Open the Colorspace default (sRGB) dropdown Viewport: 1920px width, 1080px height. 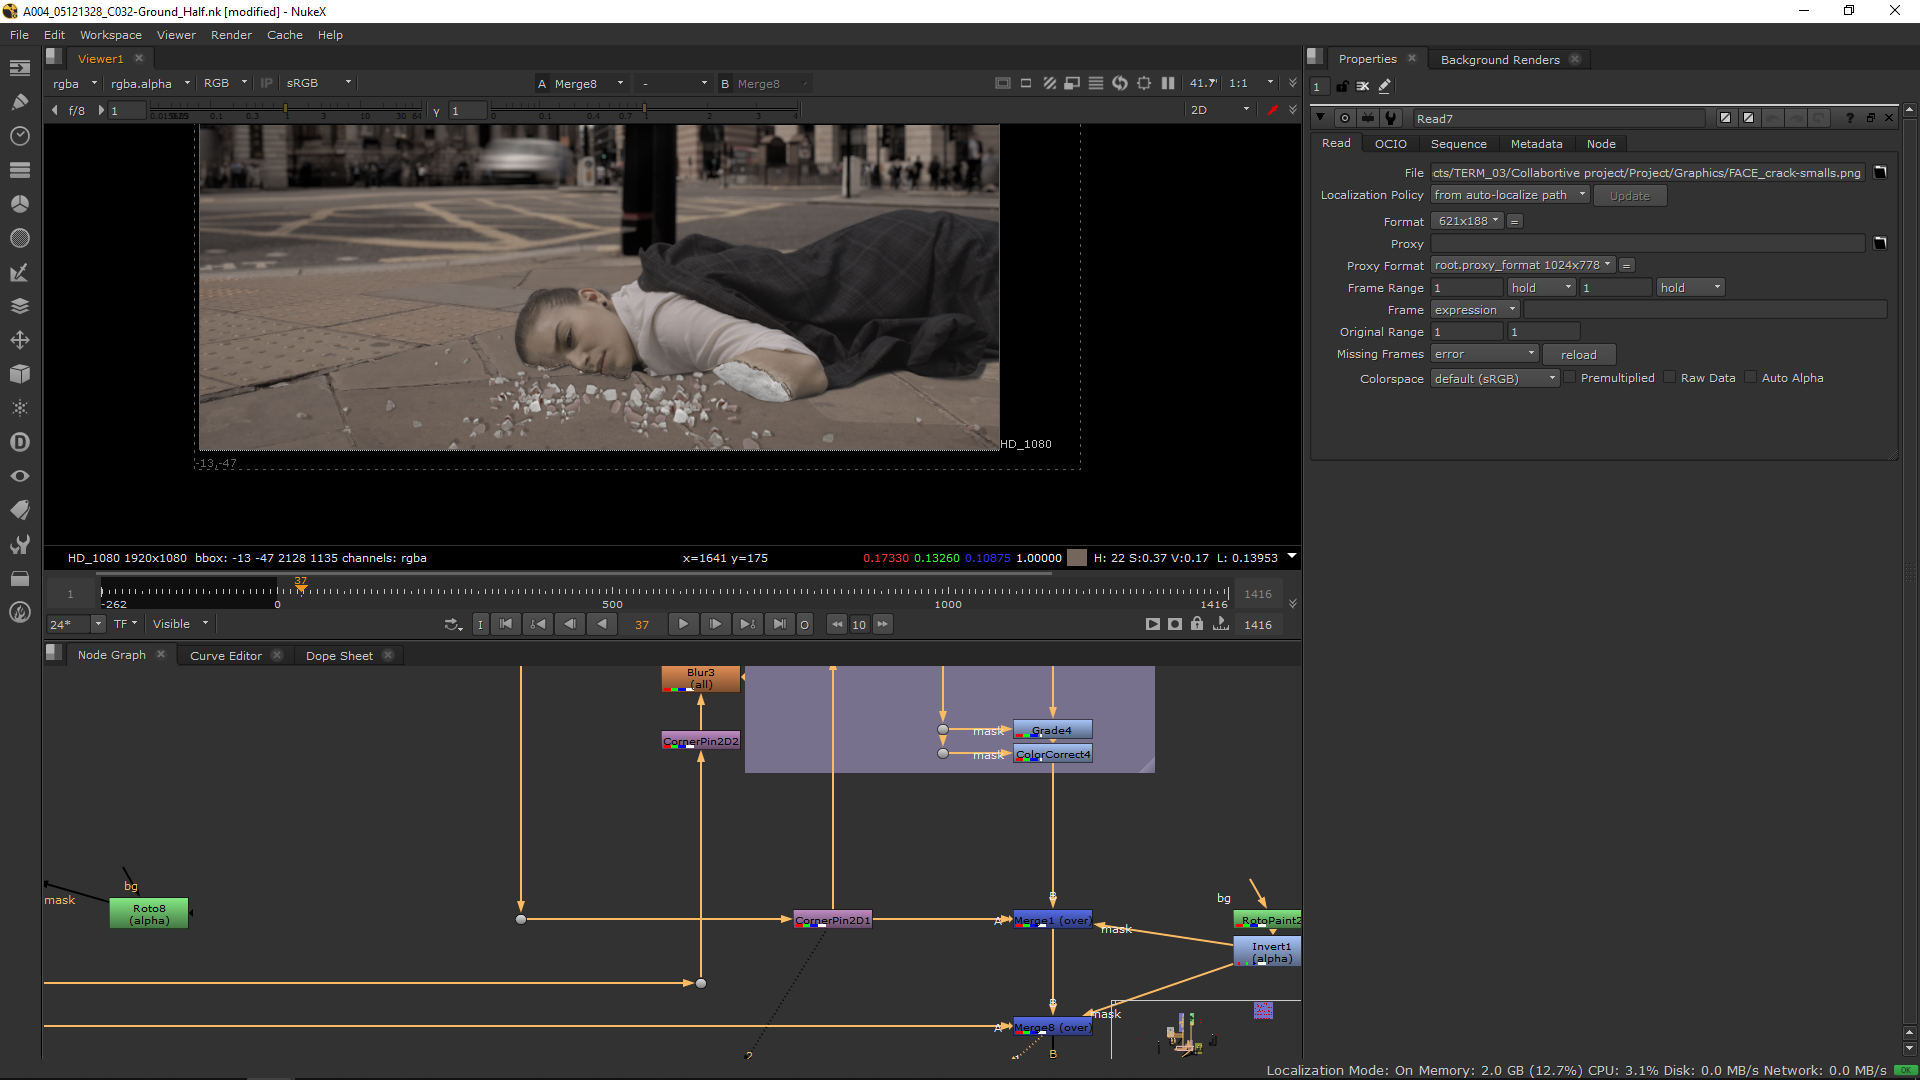[1494, 378]
